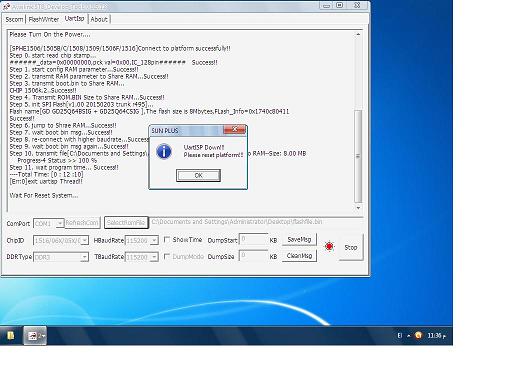
Task: Expand the ChipID dropdown
Action: pyautogui.click(x=85, y=240)
